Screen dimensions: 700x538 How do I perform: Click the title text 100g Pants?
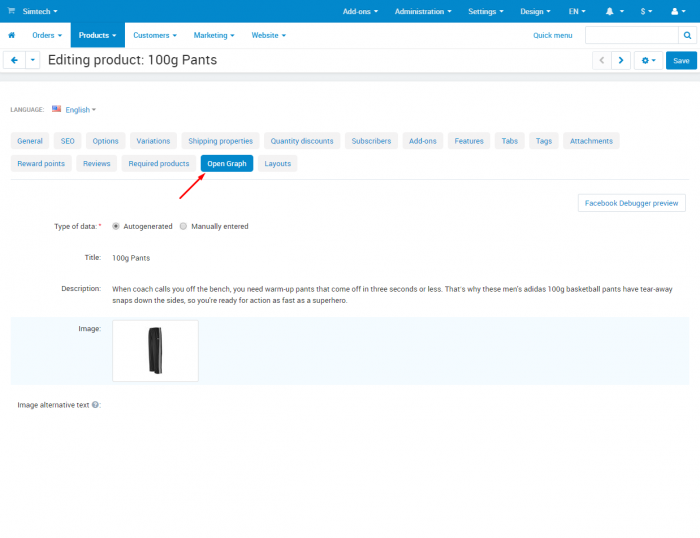(131, 258)
